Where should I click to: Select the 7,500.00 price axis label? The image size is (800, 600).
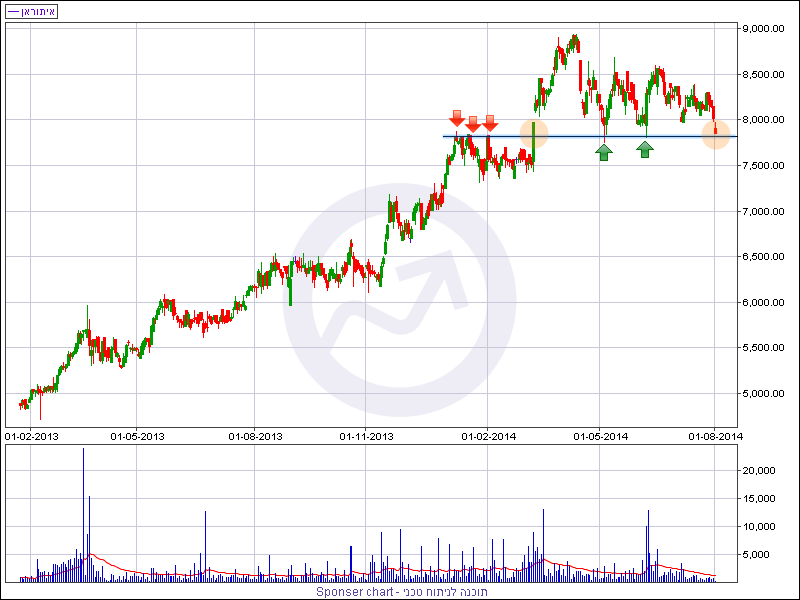[763, 166]
